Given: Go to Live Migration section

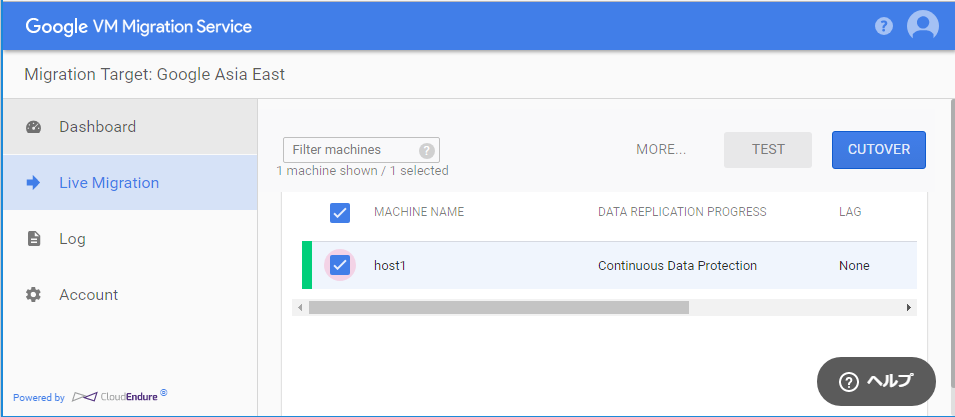Looking at the screenshot, I should [130, 183].
